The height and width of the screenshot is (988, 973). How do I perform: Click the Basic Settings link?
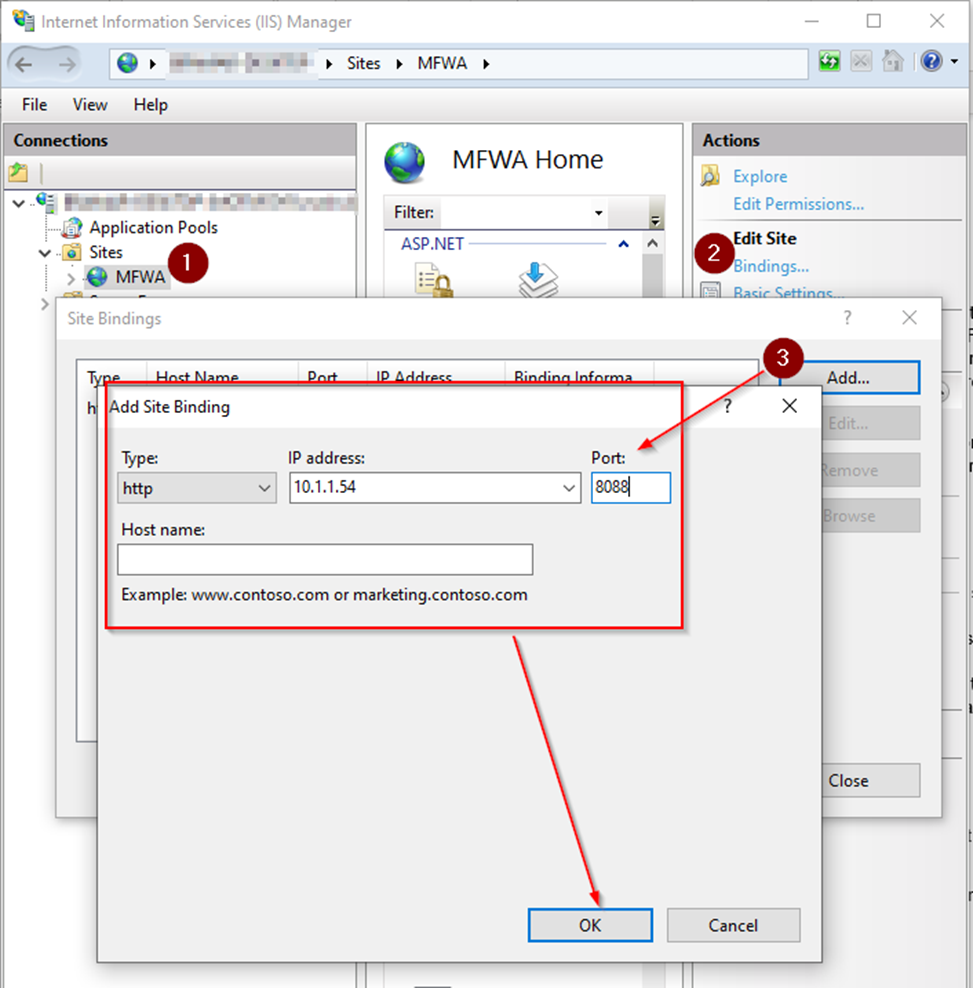788,292
